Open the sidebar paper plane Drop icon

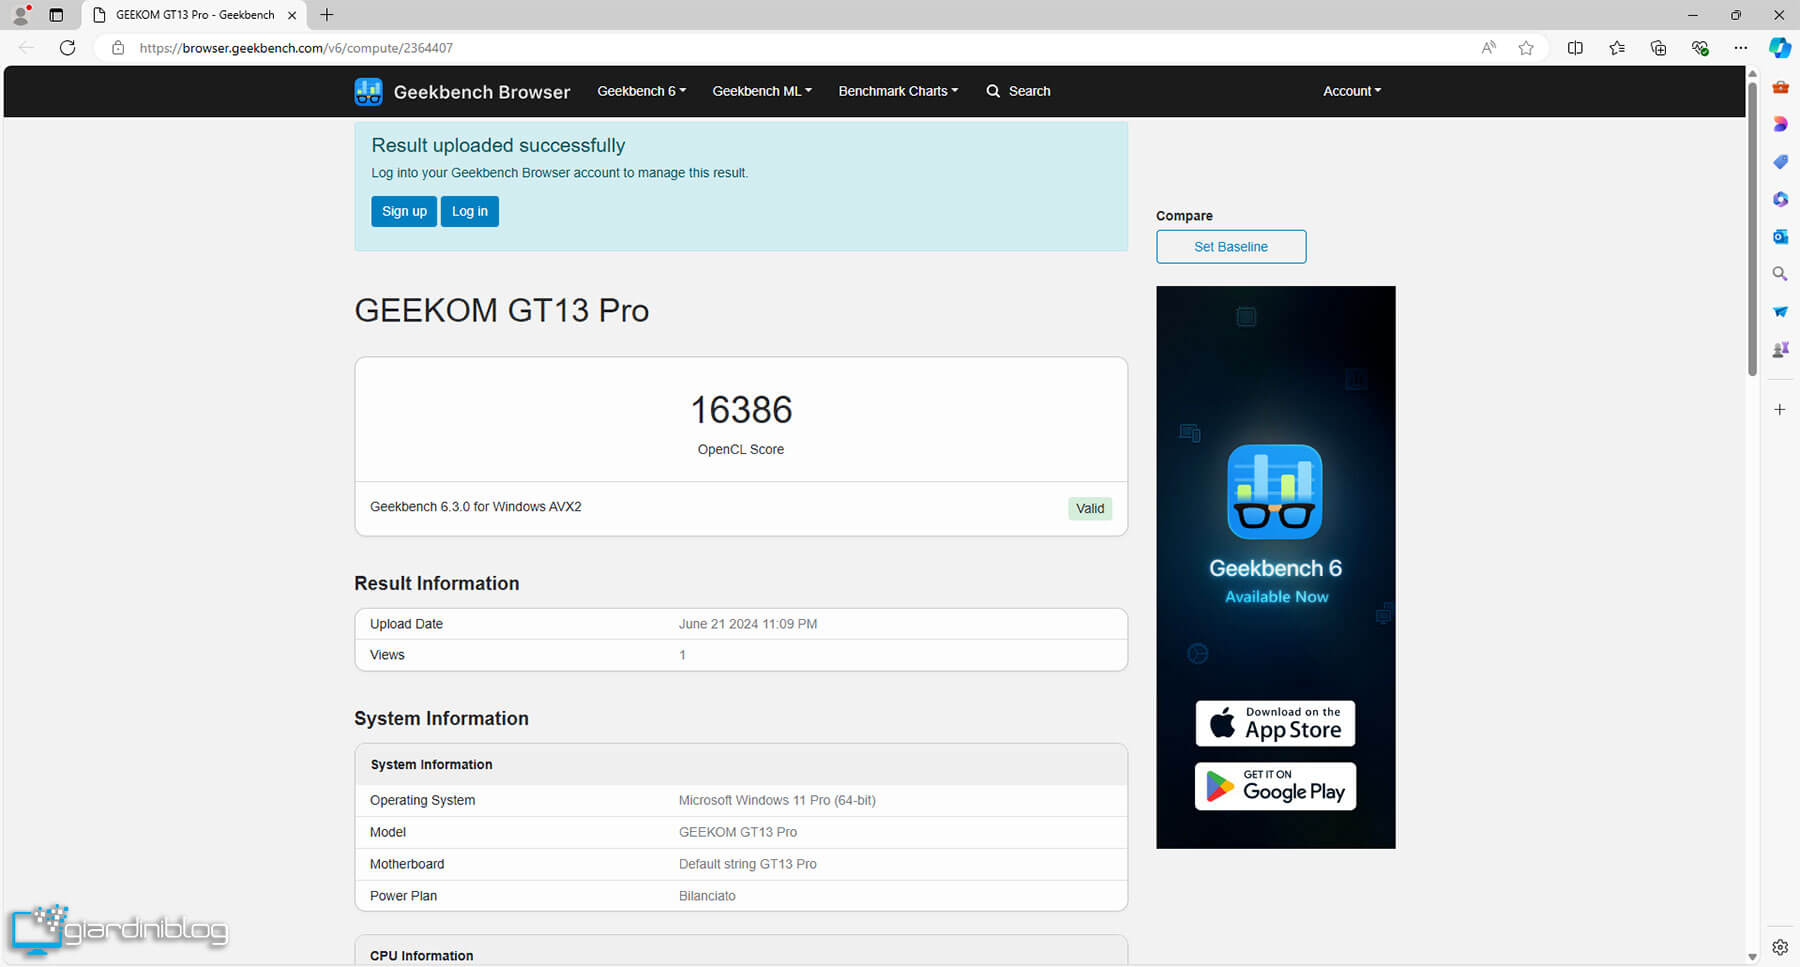(1780, 312)
